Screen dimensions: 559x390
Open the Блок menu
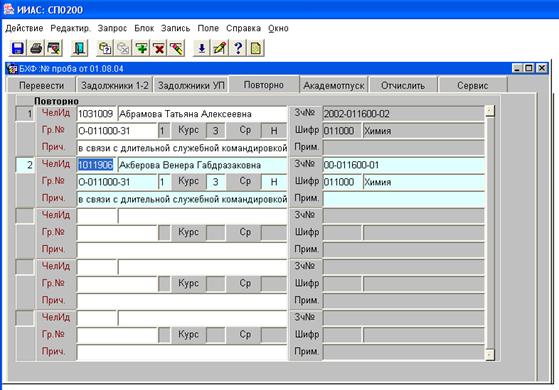coord(144,28)
